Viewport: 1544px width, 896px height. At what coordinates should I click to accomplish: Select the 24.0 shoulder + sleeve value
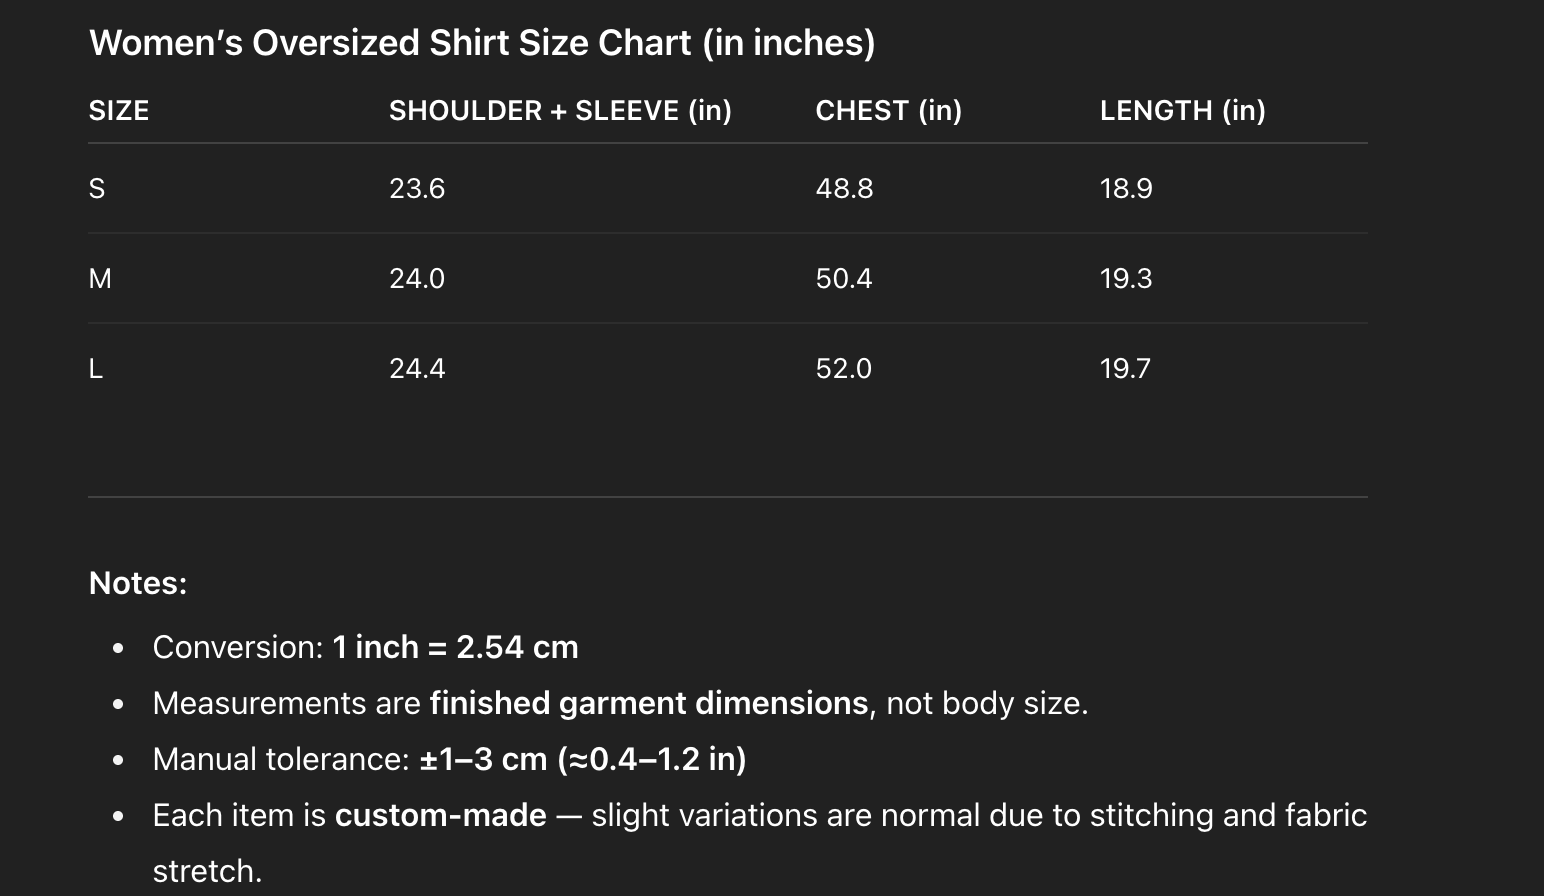point(417,279)
